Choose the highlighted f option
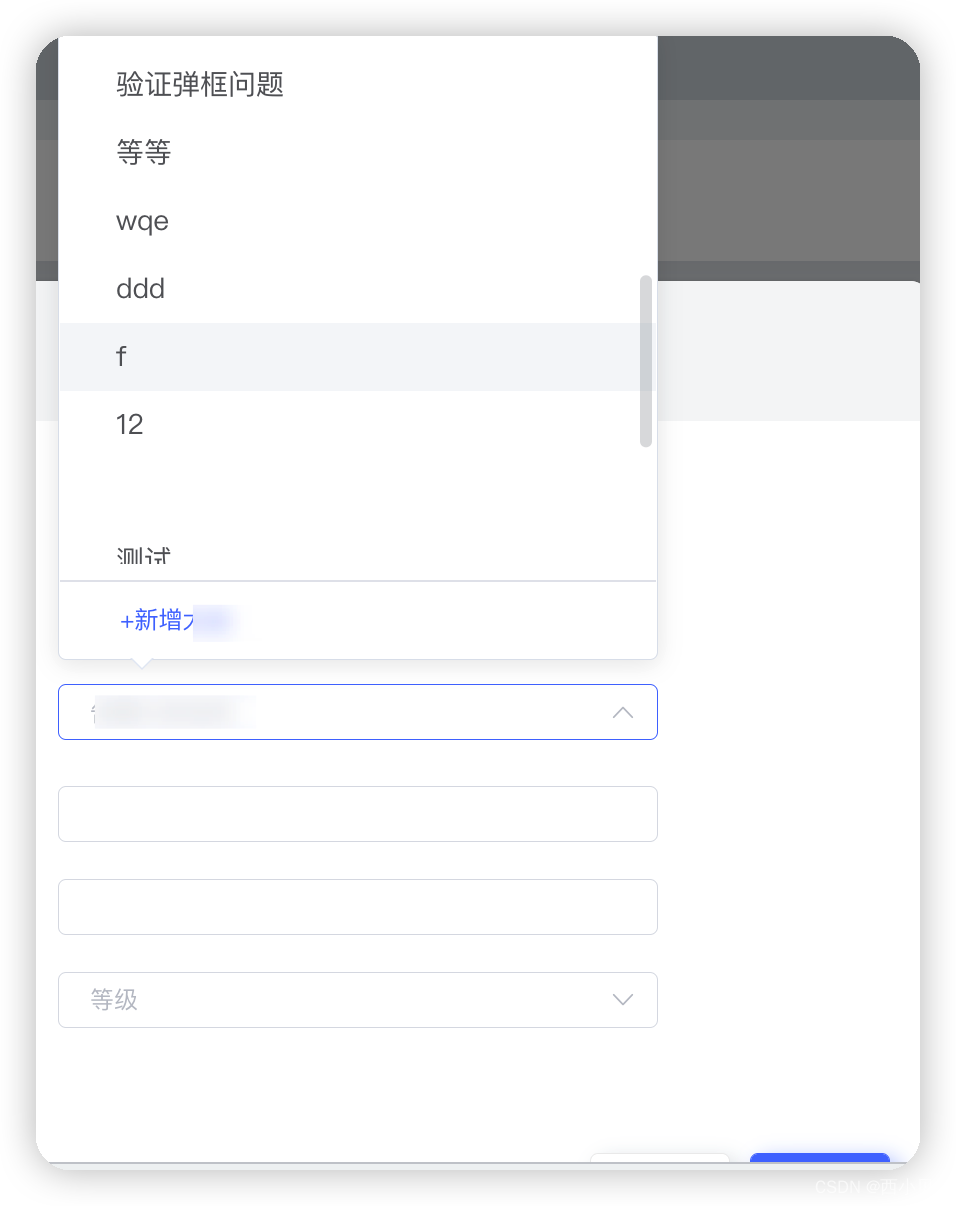Viewport: 956px width, 1206px height. click(358, 357)
